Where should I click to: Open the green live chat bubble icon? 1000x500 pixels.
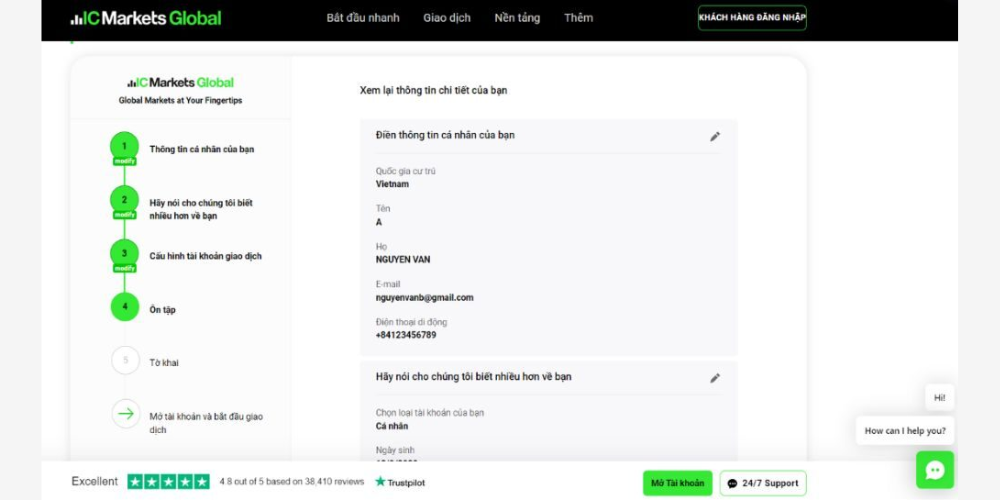[934, 469]
